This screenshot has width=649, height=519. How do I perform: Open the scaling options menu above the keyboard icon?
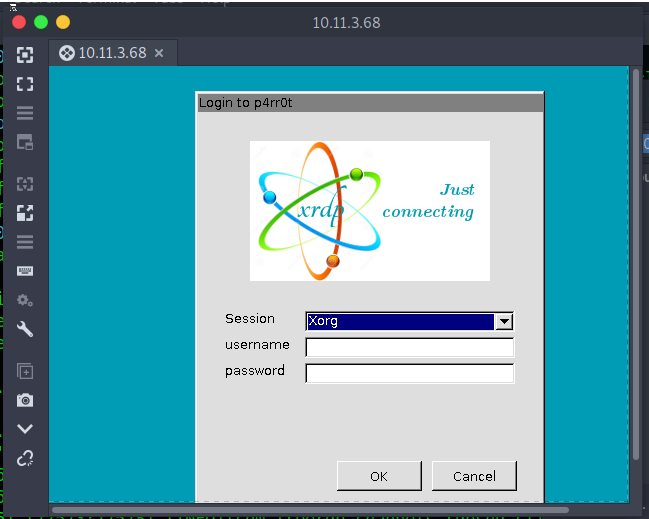(25, 242)
